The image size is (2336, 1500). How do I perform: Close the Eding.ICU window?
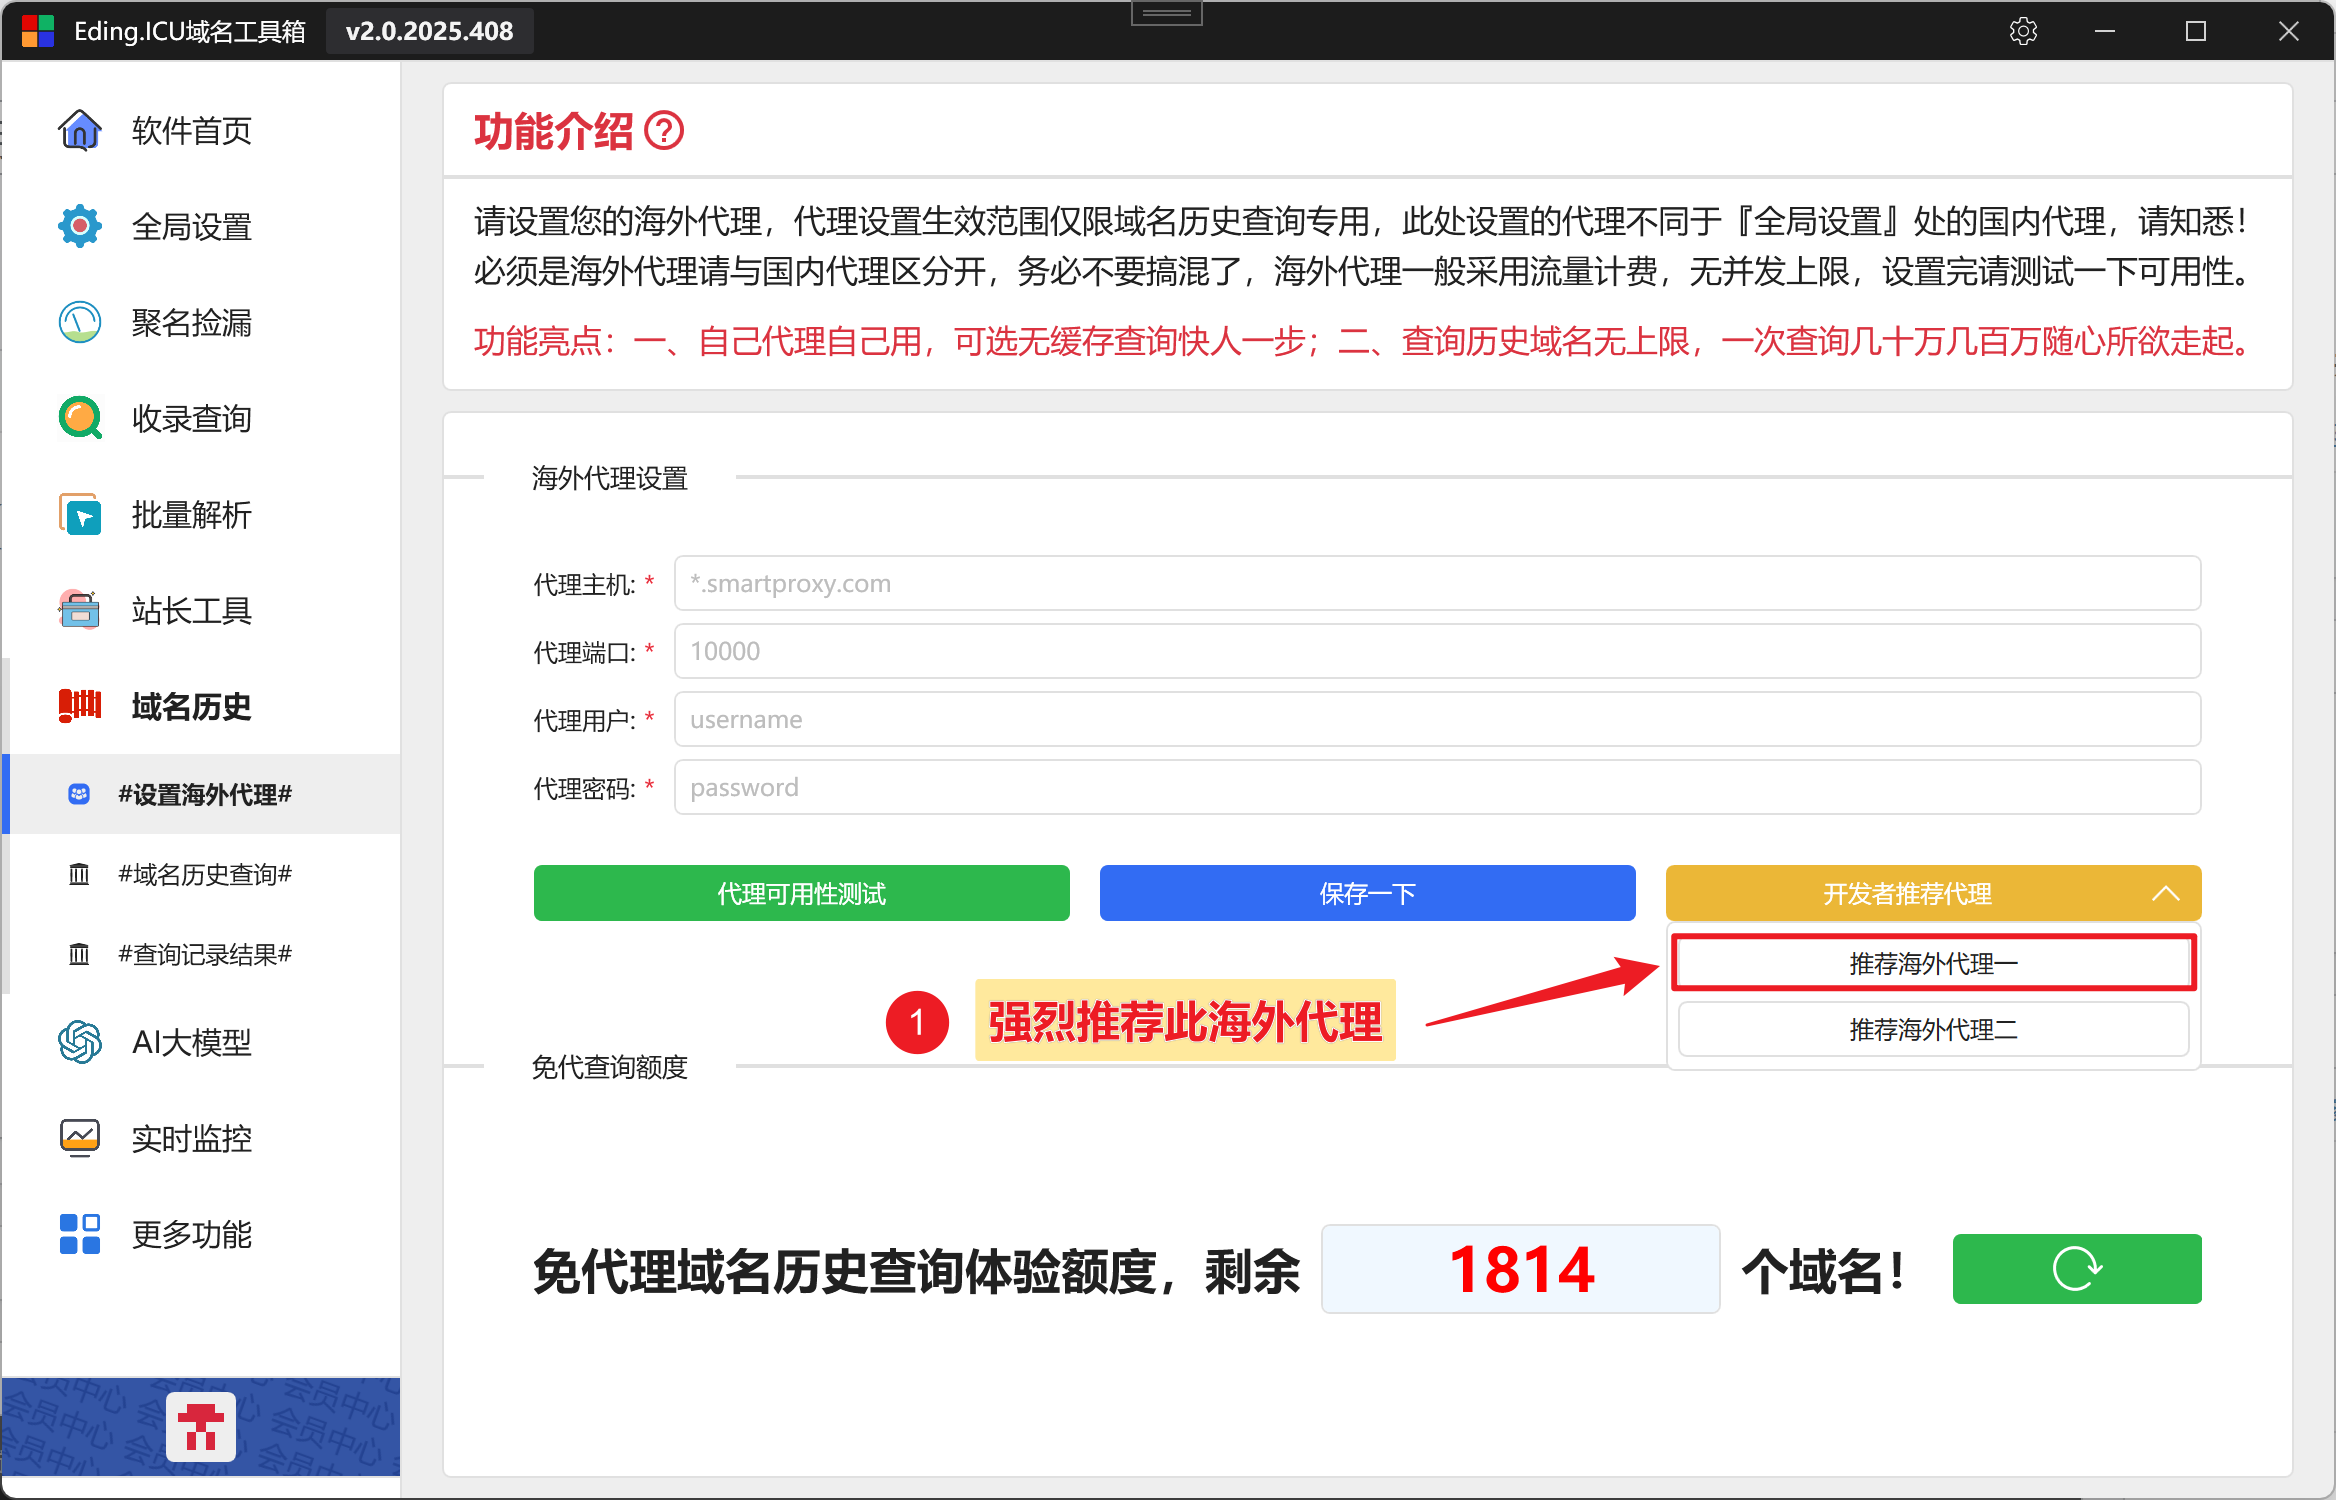pos(2288,31)
